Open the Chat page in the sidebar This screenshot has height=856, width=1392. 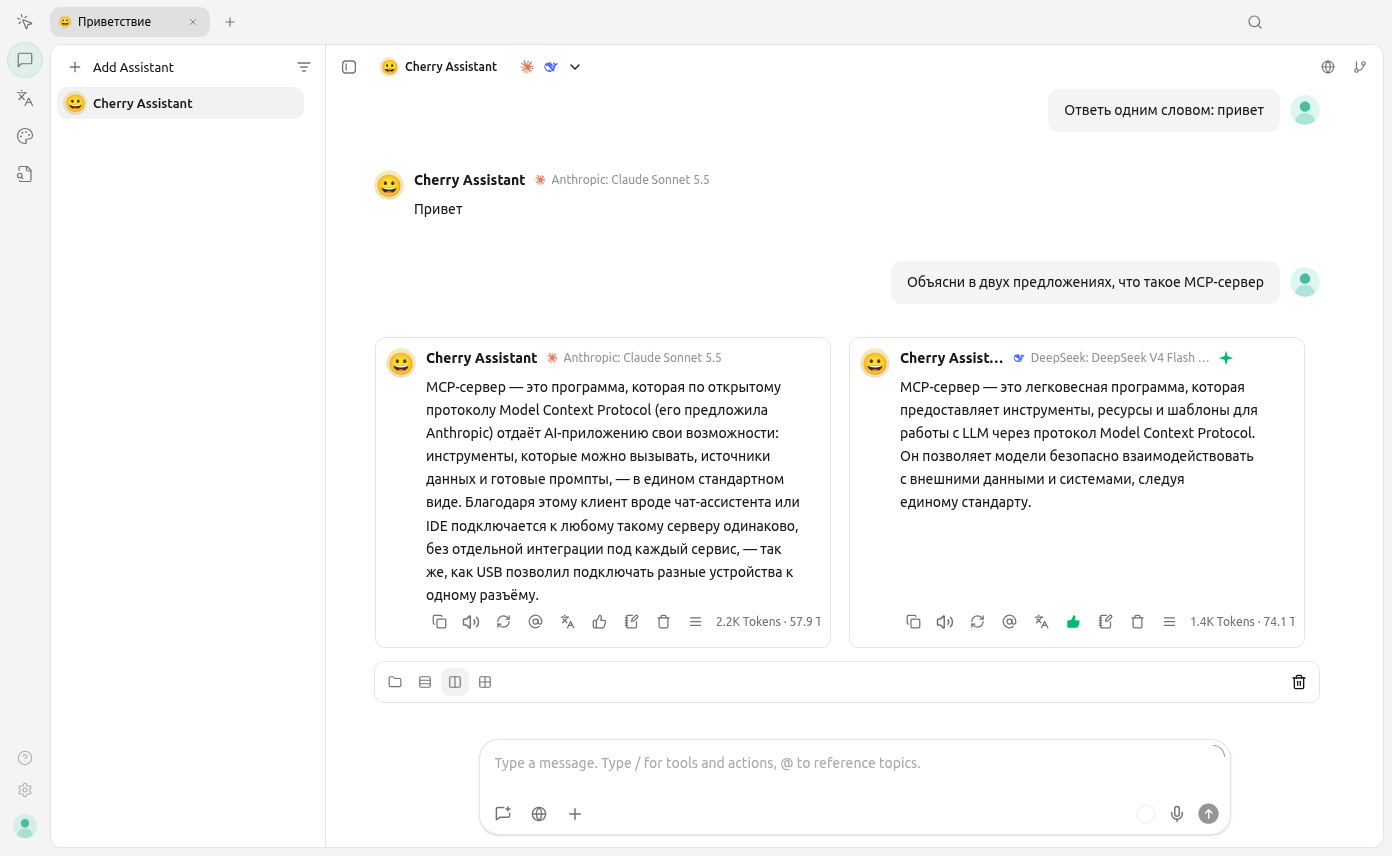pyautogui.click(x=25, y=60)
